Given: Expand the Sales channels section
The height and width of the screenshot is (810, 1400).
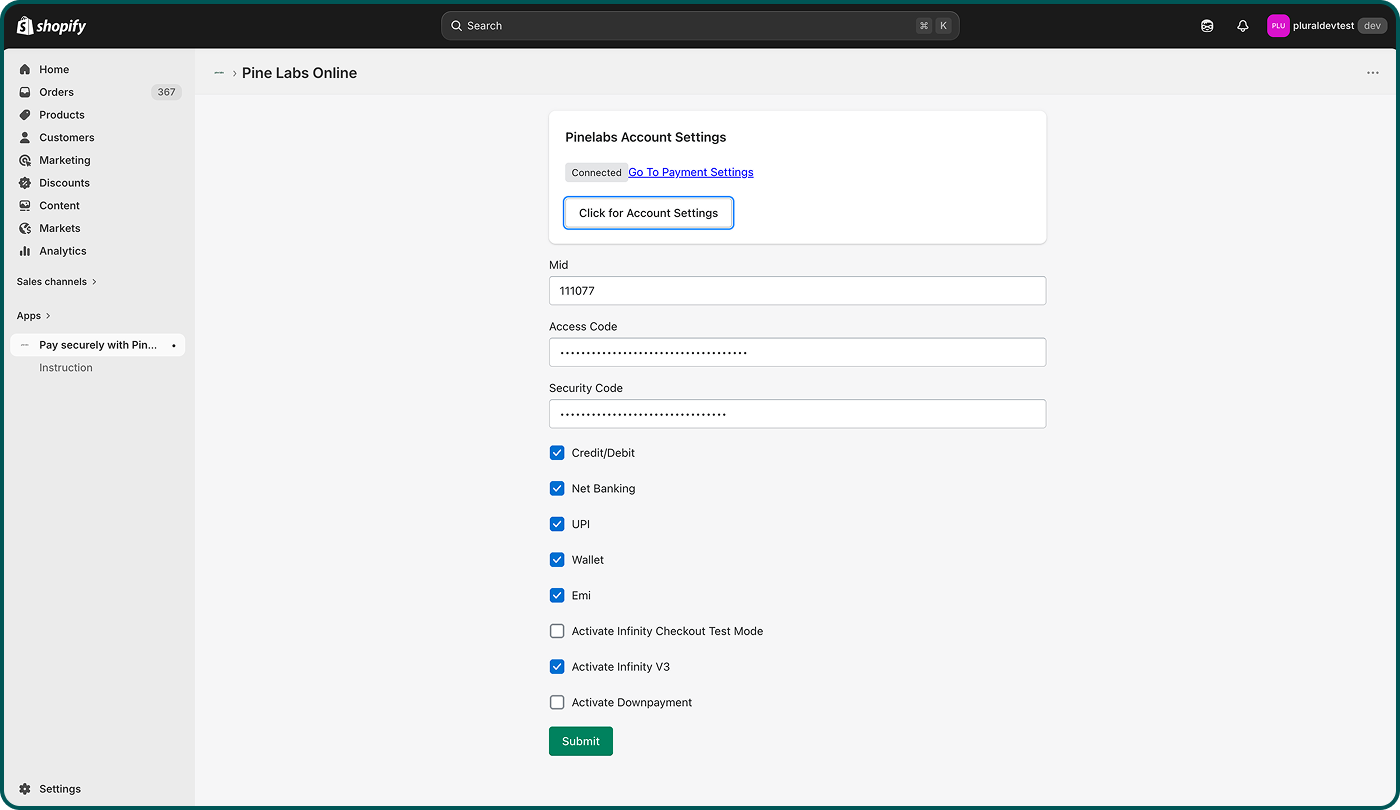Looking at the screenshot, I should coord(57,282).
